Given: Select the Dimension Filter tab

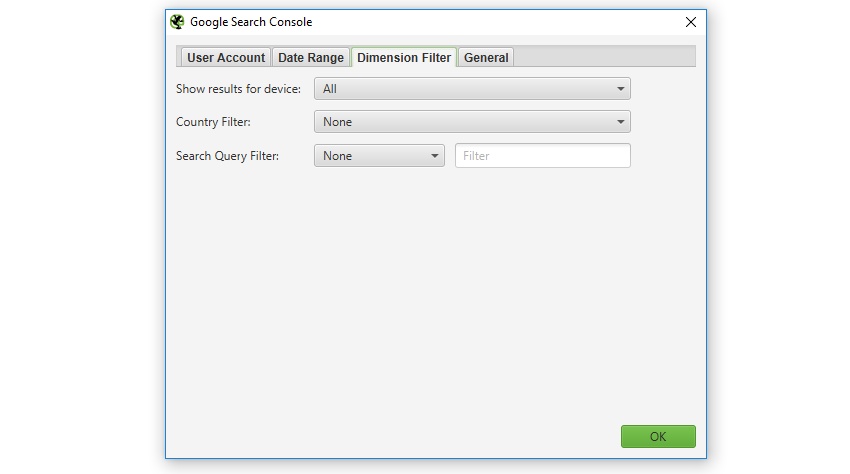Looking at the screenshot, I should pyautogui.click(x=404, y=57).
